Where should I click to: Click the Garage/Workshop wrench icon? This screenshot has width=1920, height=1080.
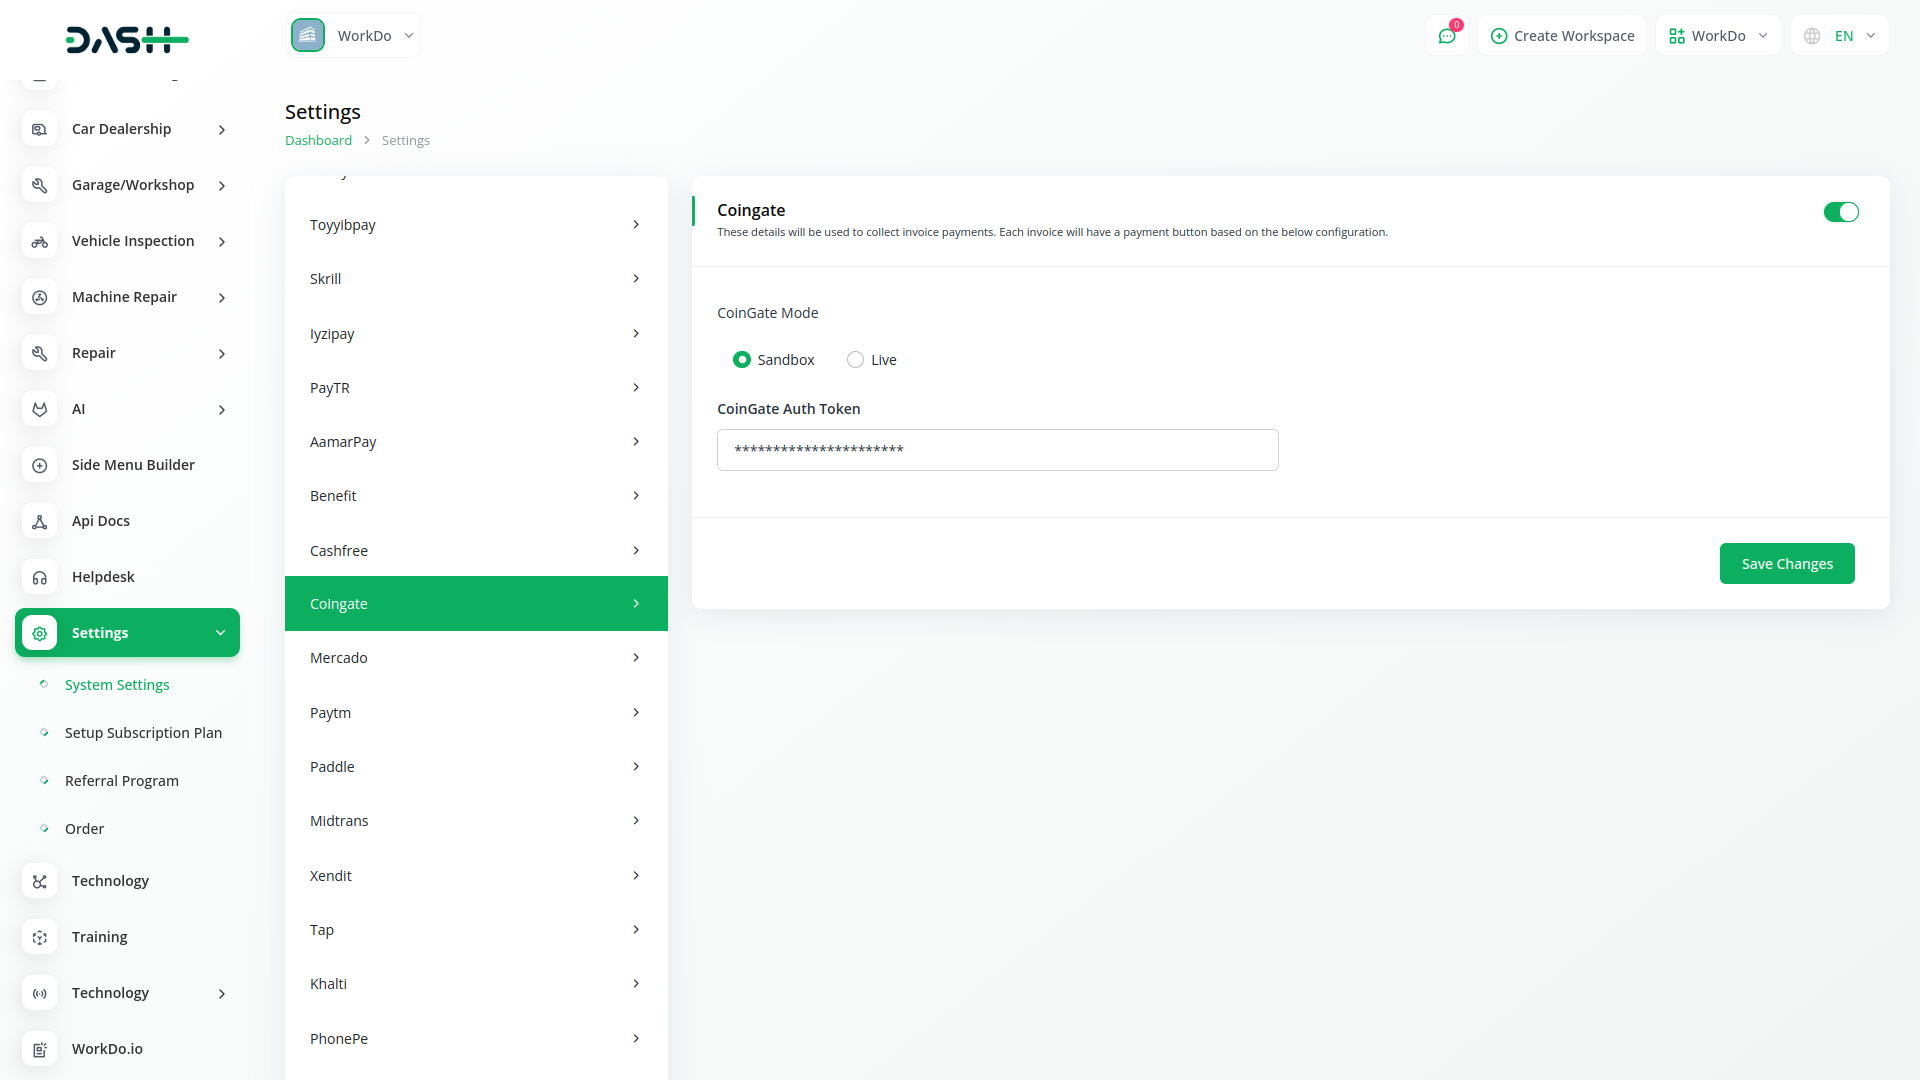[39, 185]
